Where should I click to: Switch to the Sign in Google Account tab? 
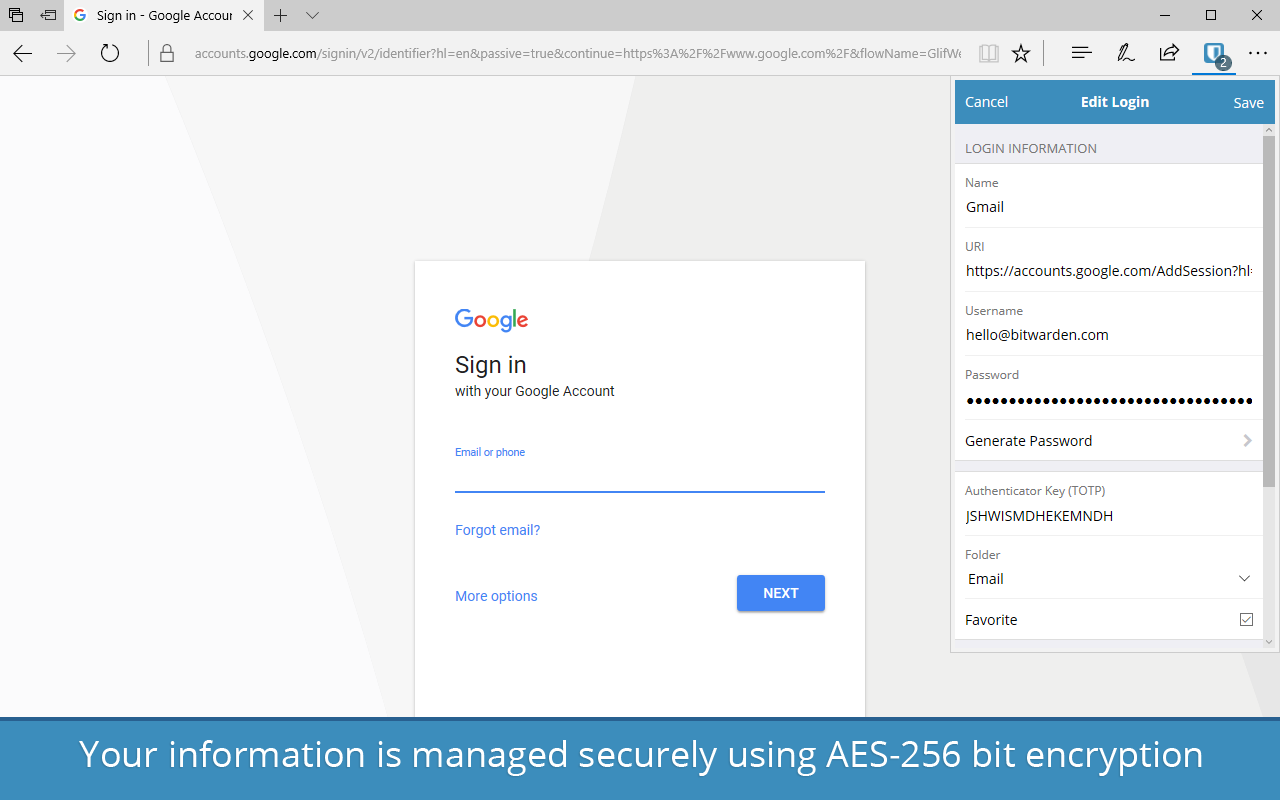tap(160, 15)
